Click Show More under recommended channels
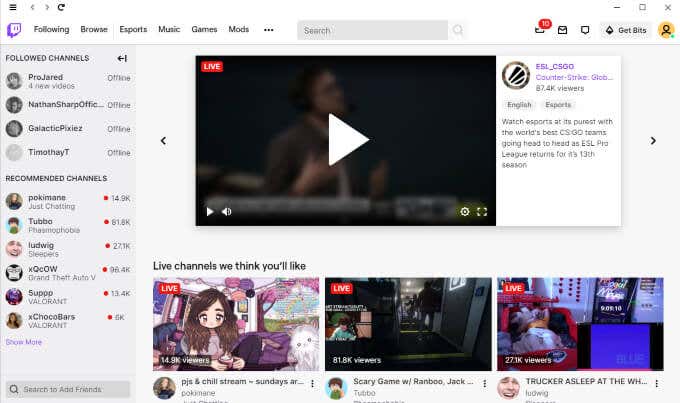Viewport: 680px width, 403px height. 24,342
